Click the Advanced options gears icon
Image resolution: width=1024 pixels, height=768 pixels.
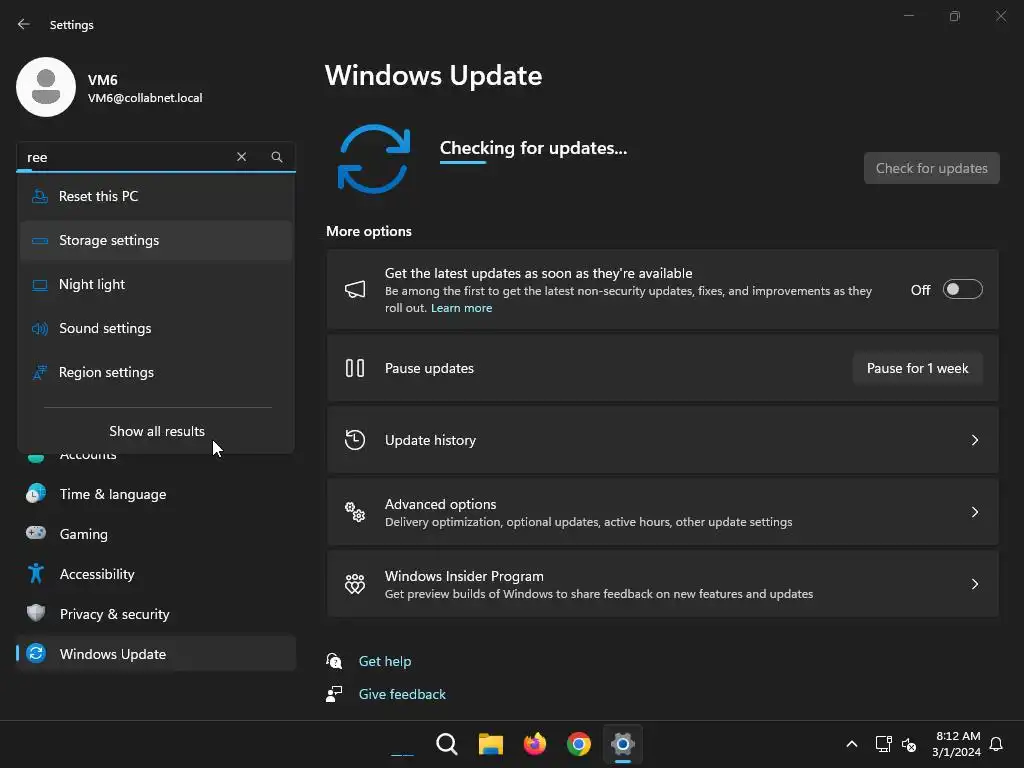coord(355,512)
